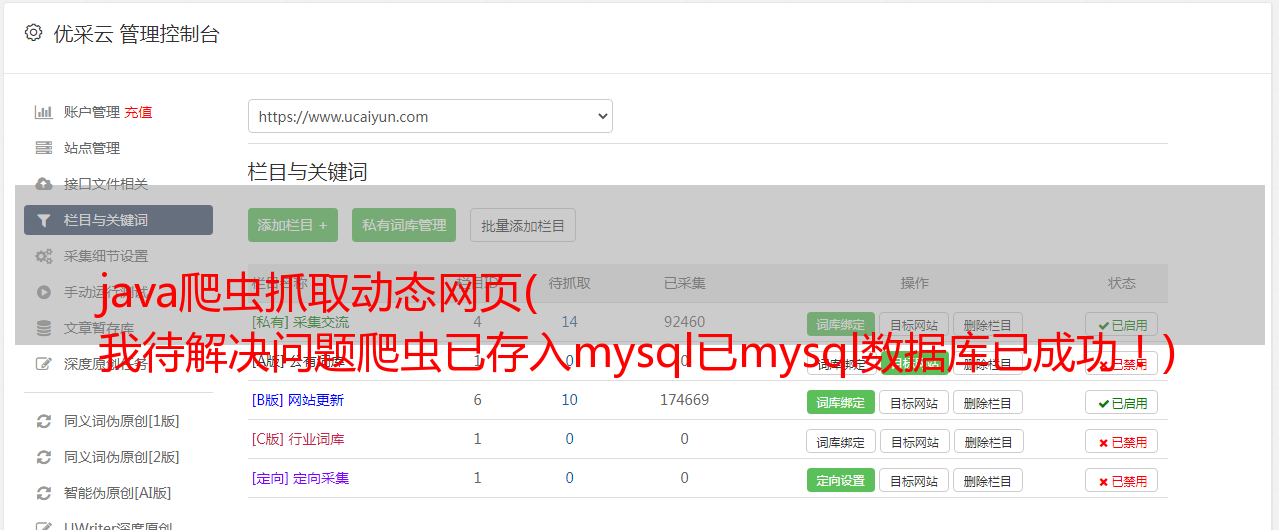
Task: Click 目标网站 for the 行业词库 row
Action: tap(914, 441)
